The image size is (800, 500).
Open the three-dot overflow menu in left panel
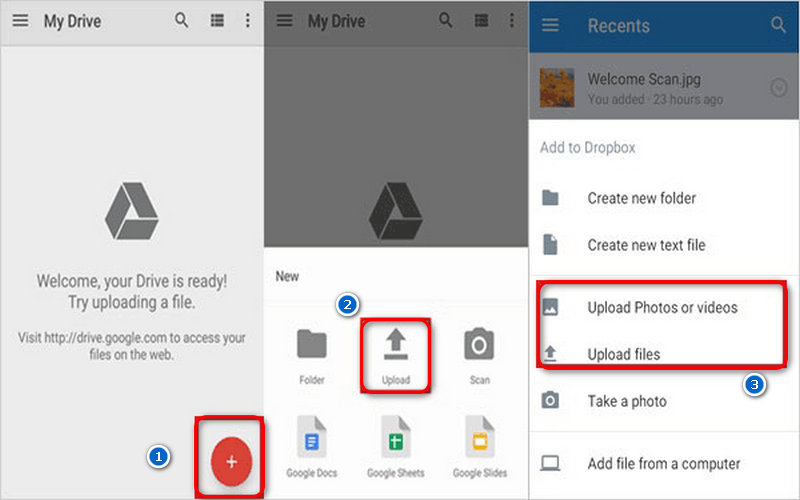point(248,21)
